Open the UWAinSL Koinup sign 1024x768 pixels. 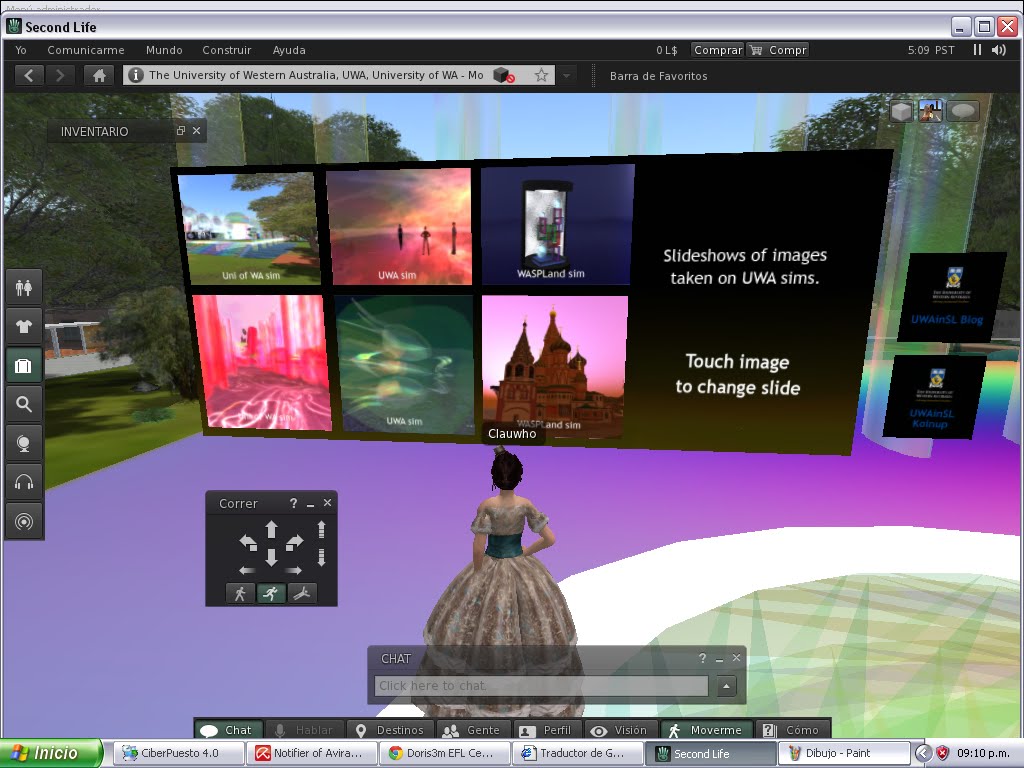[933, 397]
